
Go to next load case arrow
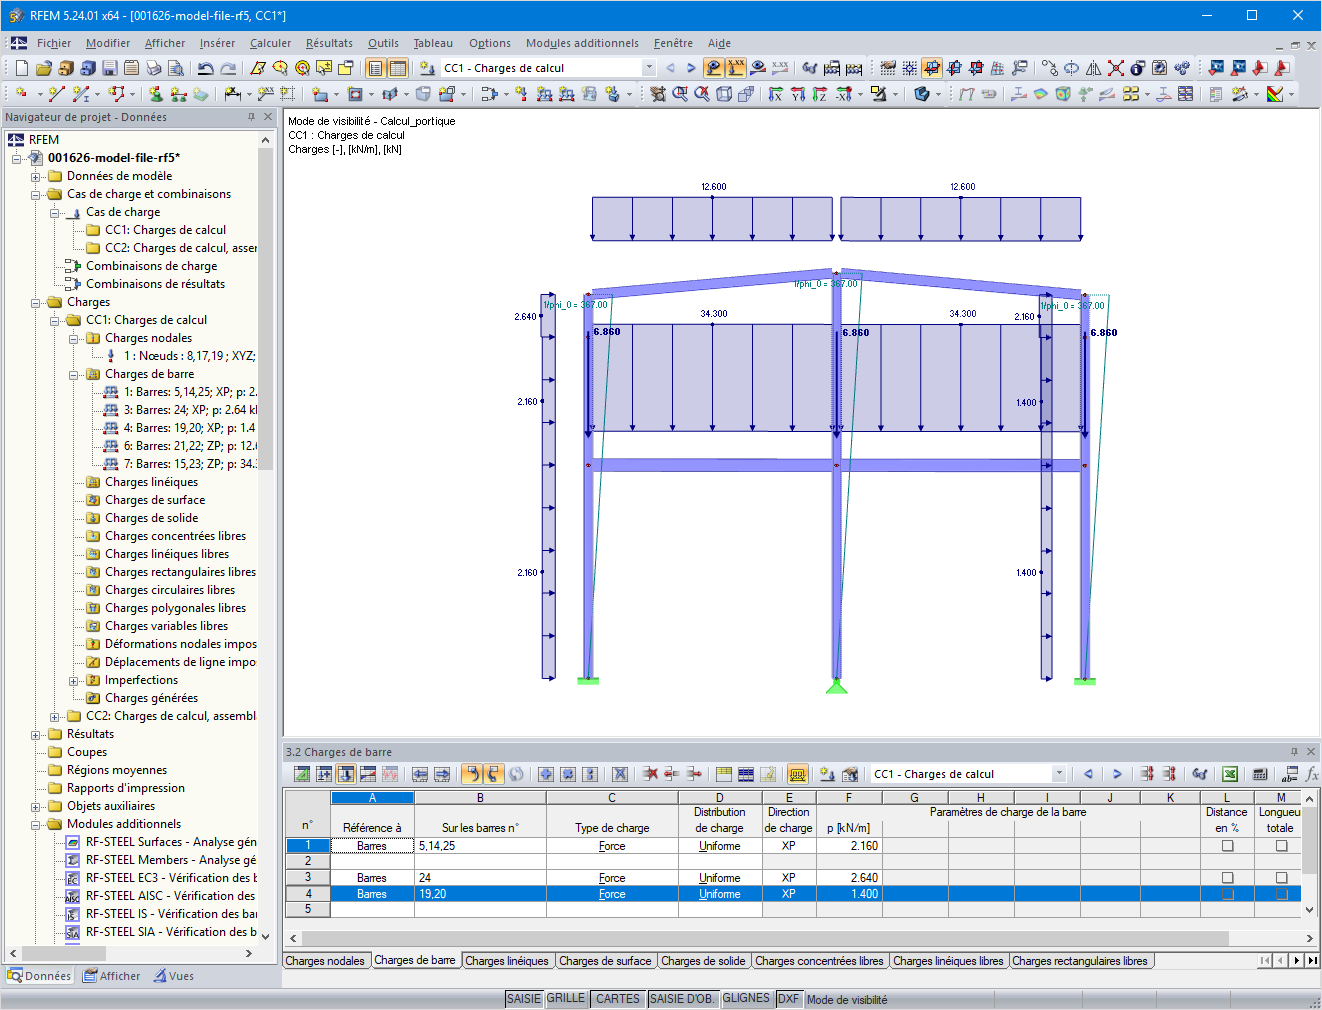pos(691,68)
